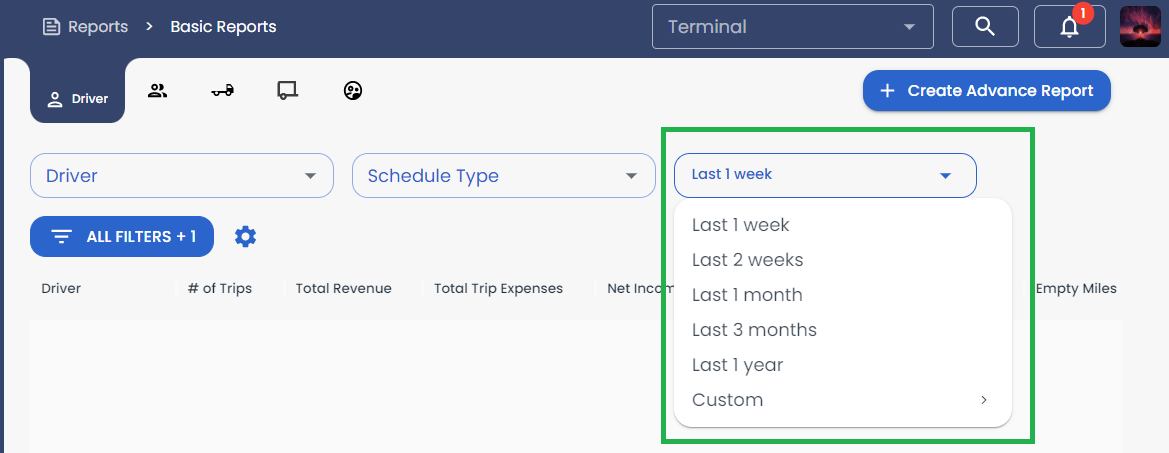Click the Reports document icon in breadcrumb
The width and height of the screenshot is (1169, 453).
(x=52, y=27)
